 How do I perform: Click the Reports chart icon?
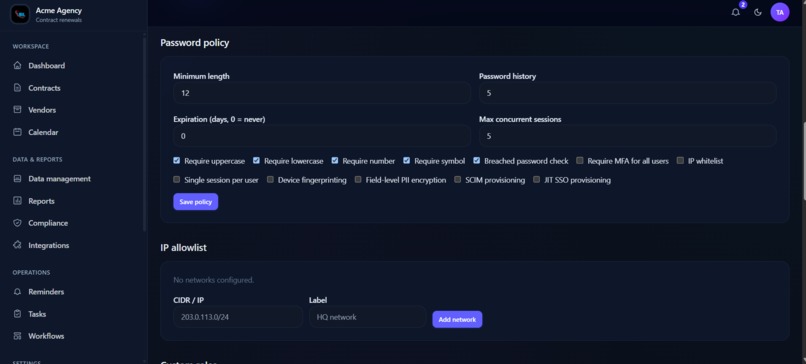coord(17,201)
